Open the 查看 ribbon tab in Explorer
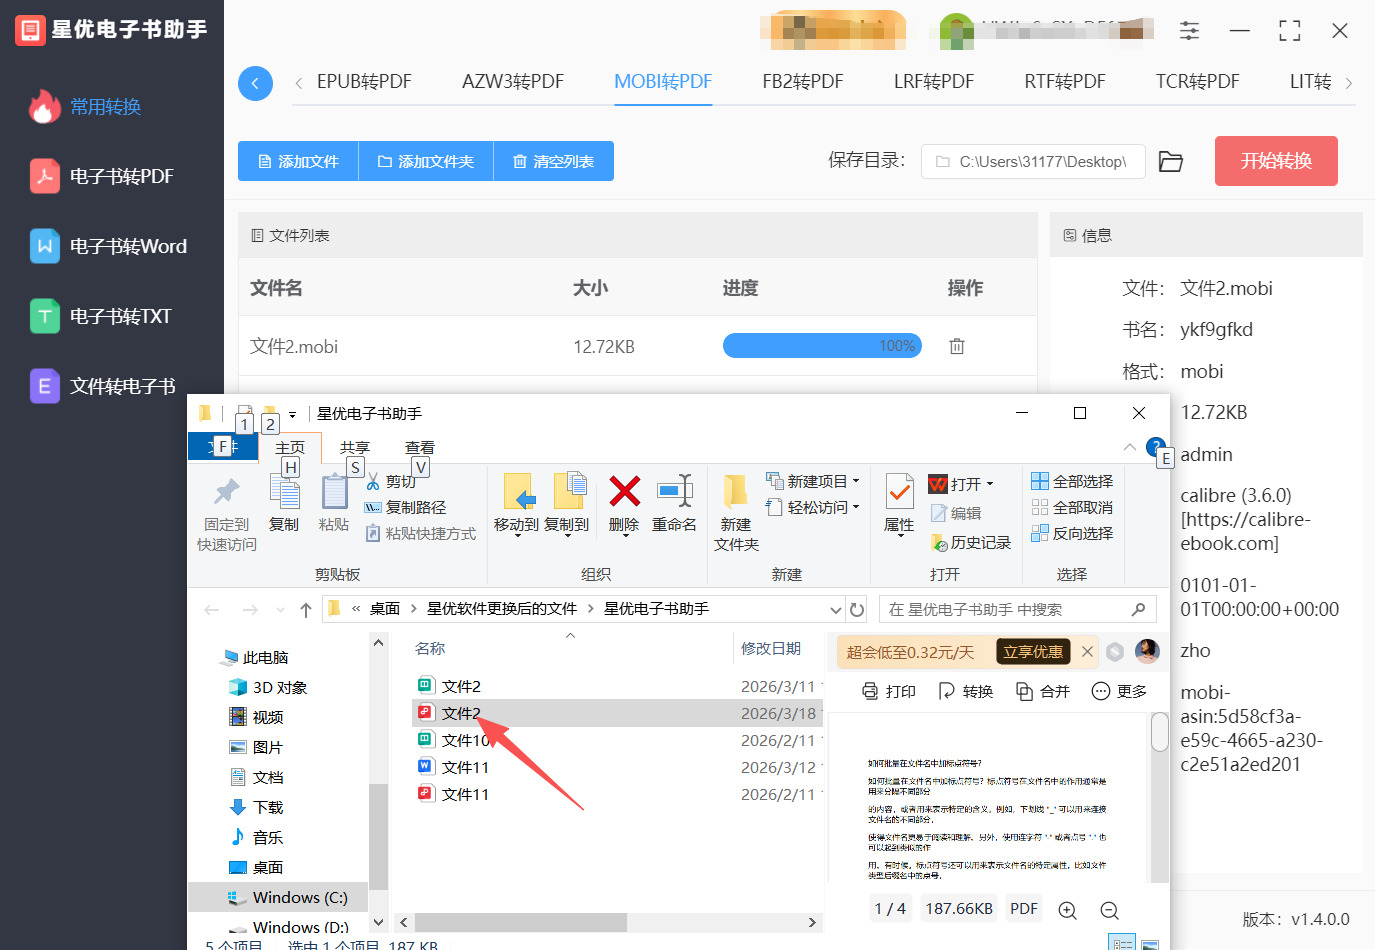The width and height of the screenshot is (1375, 950). click(419, 447)
